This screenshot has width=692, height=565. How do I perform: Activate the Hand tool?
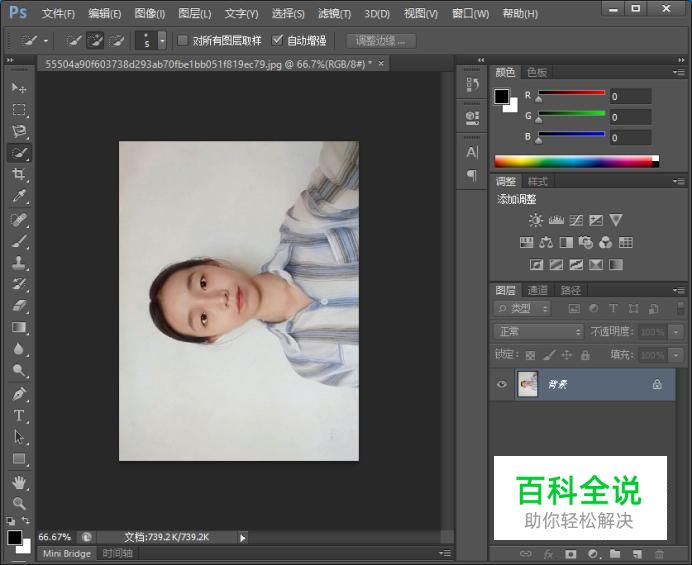18,482
